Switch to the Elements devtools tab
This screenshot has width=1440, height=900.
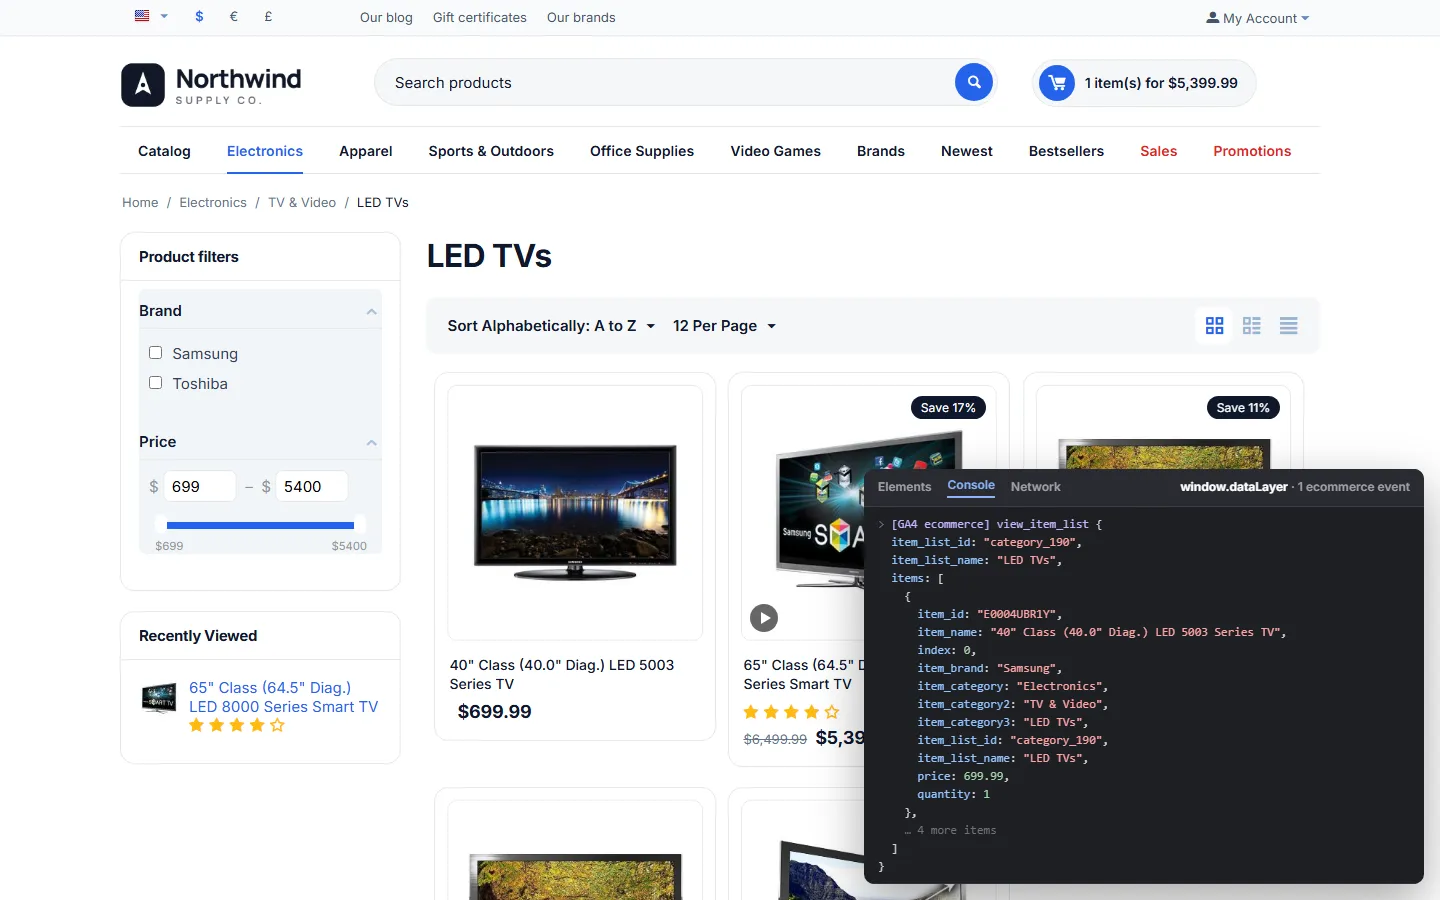(904, 487)
